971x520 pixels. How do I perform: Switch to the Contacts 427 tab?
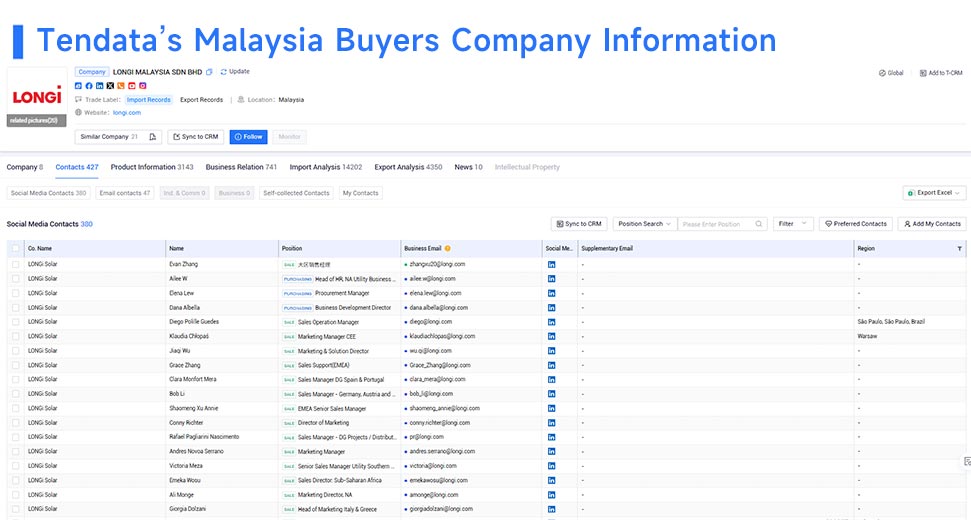click(x=77, y=167)
